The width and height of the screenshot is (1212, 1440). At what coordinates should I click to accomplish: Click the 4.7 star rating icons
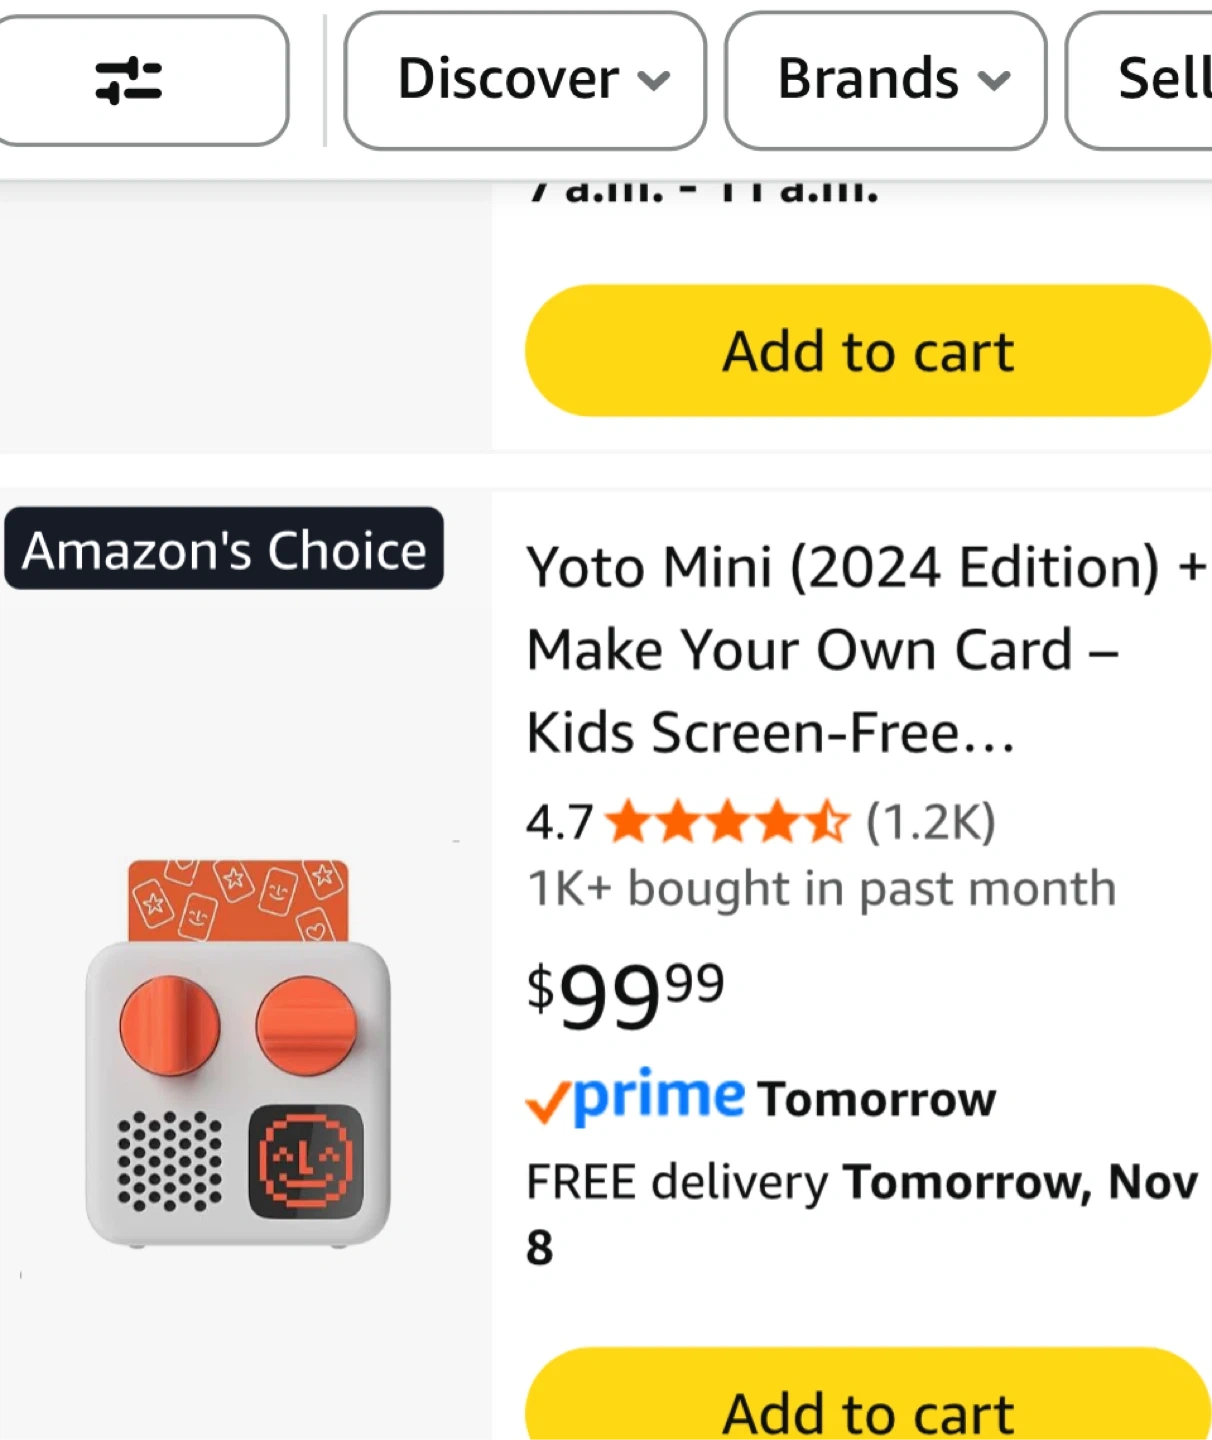727,823
